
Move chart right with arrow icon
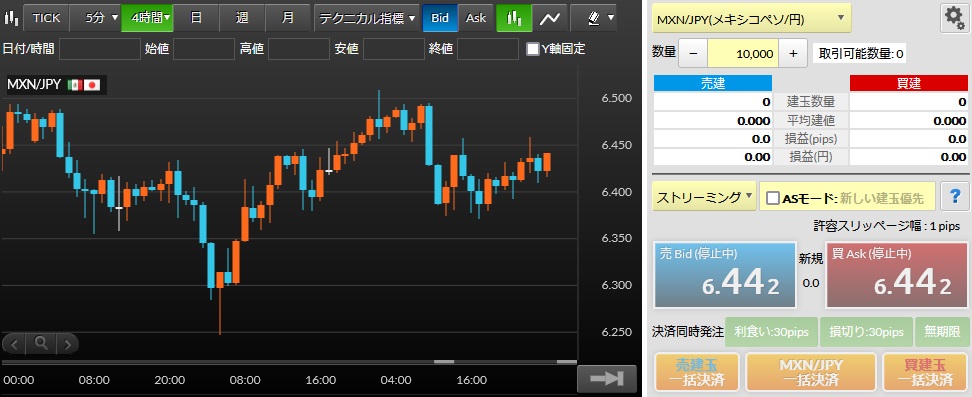[67, 342]
